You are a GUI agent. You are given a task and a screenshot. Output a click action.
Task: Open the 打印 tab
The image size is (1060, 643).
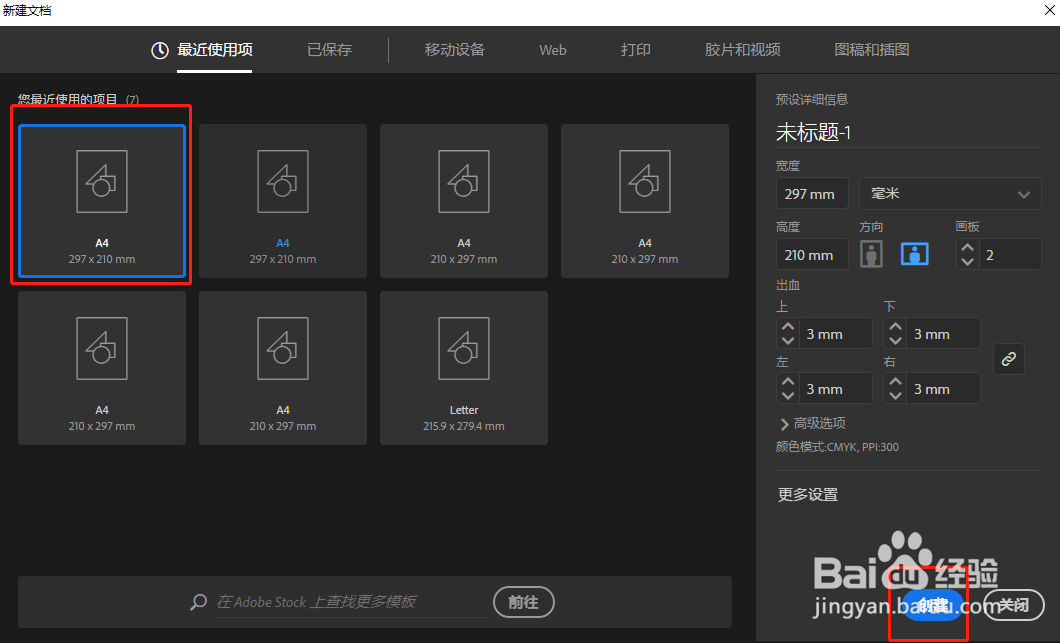pos(635,50)
